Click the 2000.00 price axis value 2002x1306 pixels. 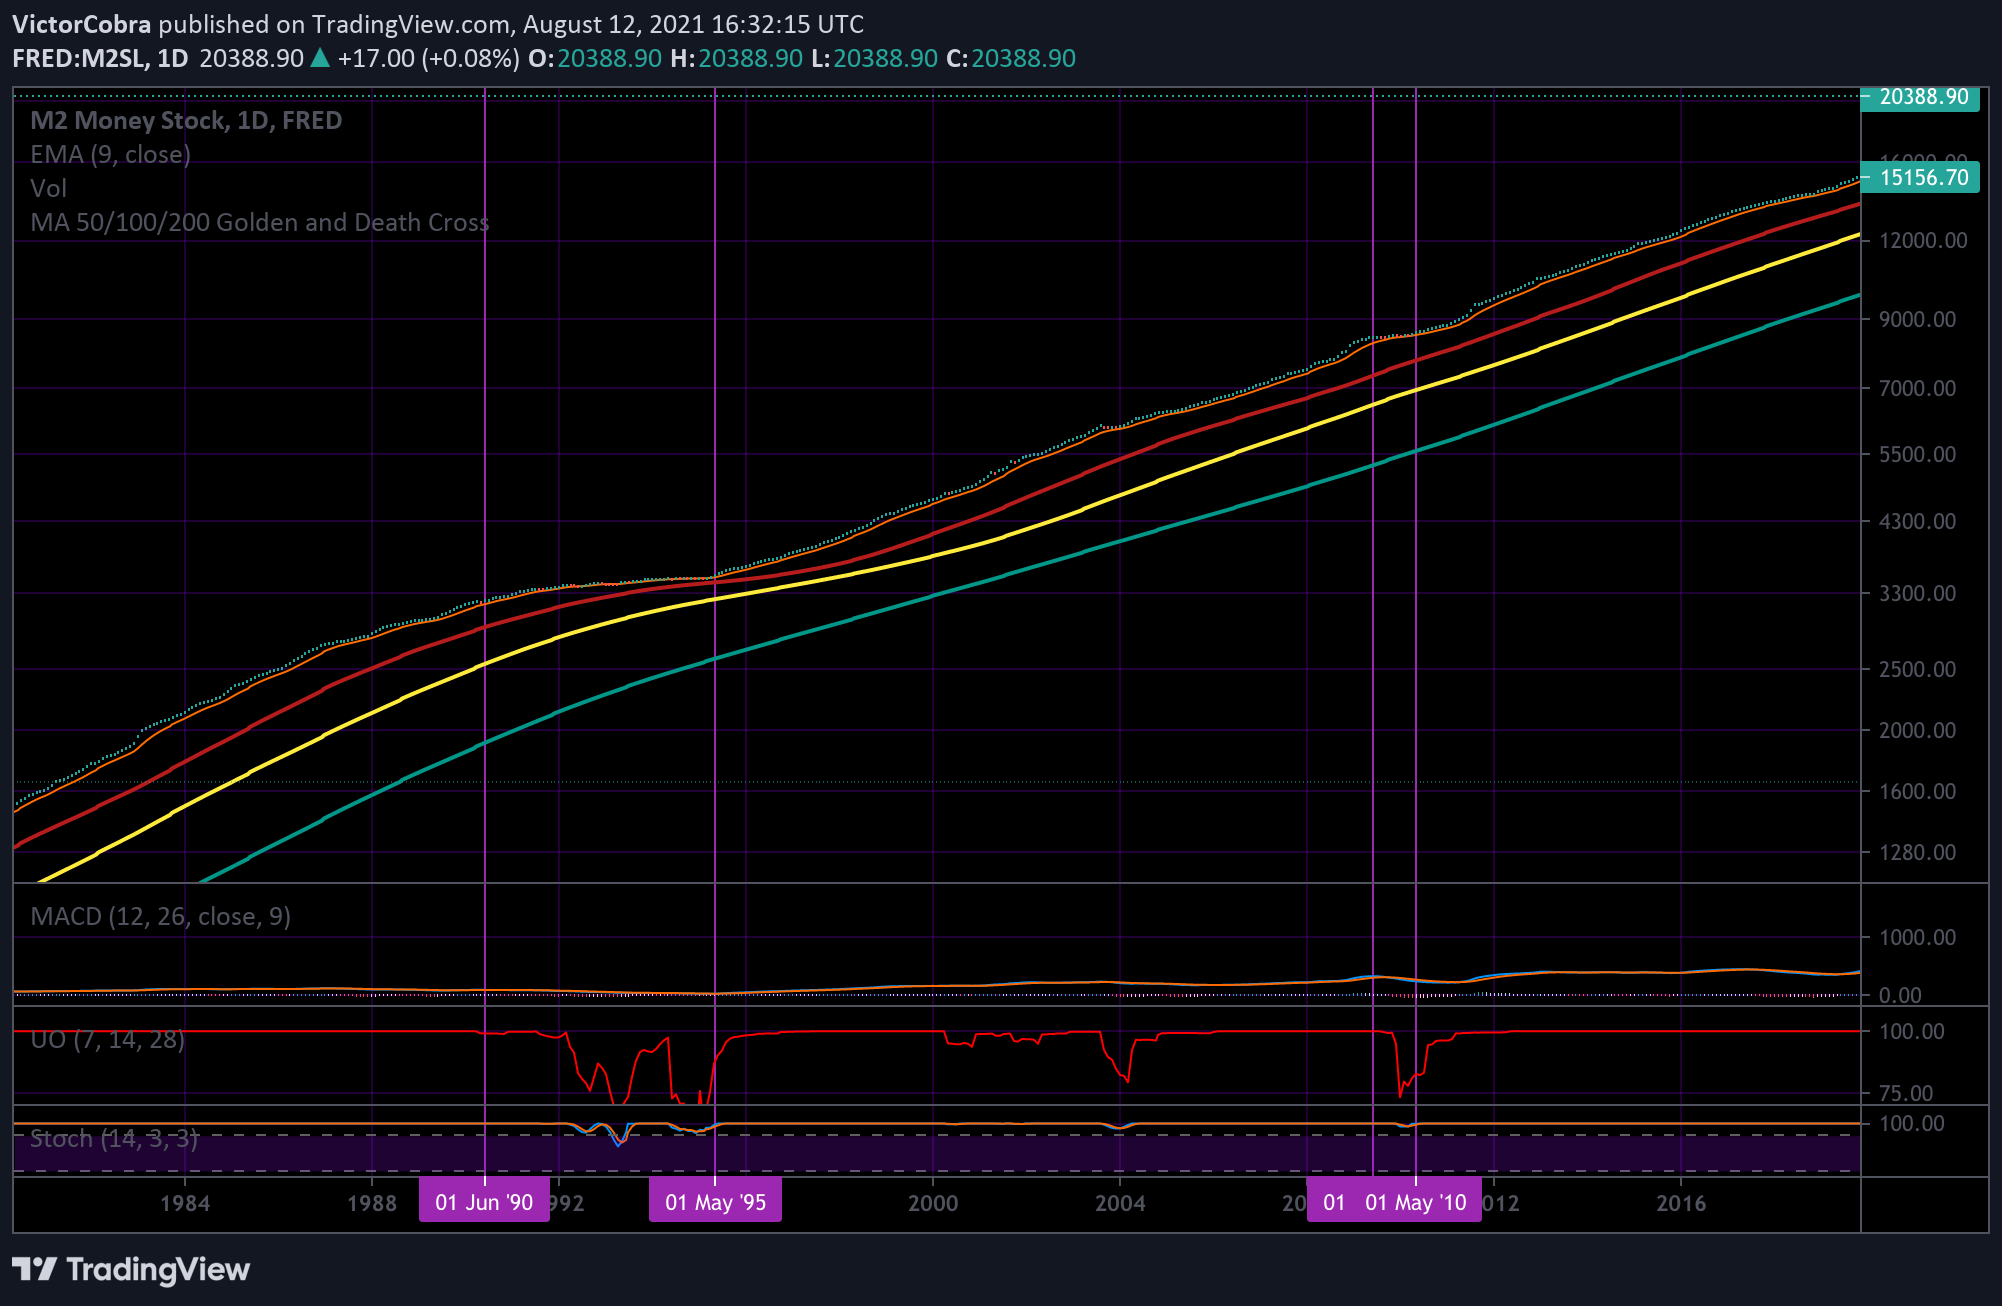tap(1917, 730)
